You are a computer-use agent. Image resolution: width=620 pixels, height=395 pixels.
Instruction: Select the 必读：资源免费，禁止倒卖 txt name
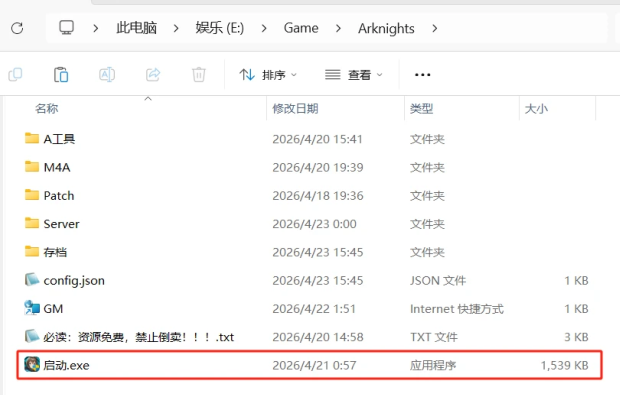point(138,337)
